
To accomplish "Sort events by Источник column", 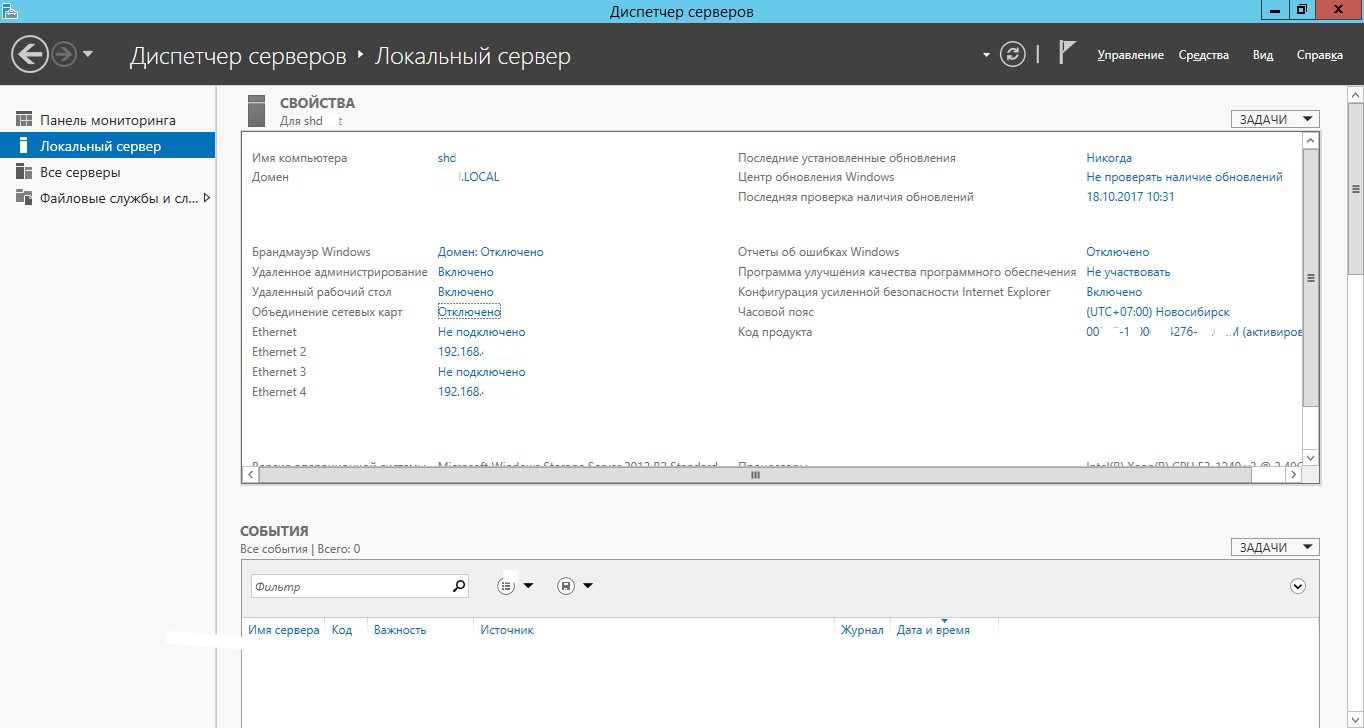I will point(507,630).
